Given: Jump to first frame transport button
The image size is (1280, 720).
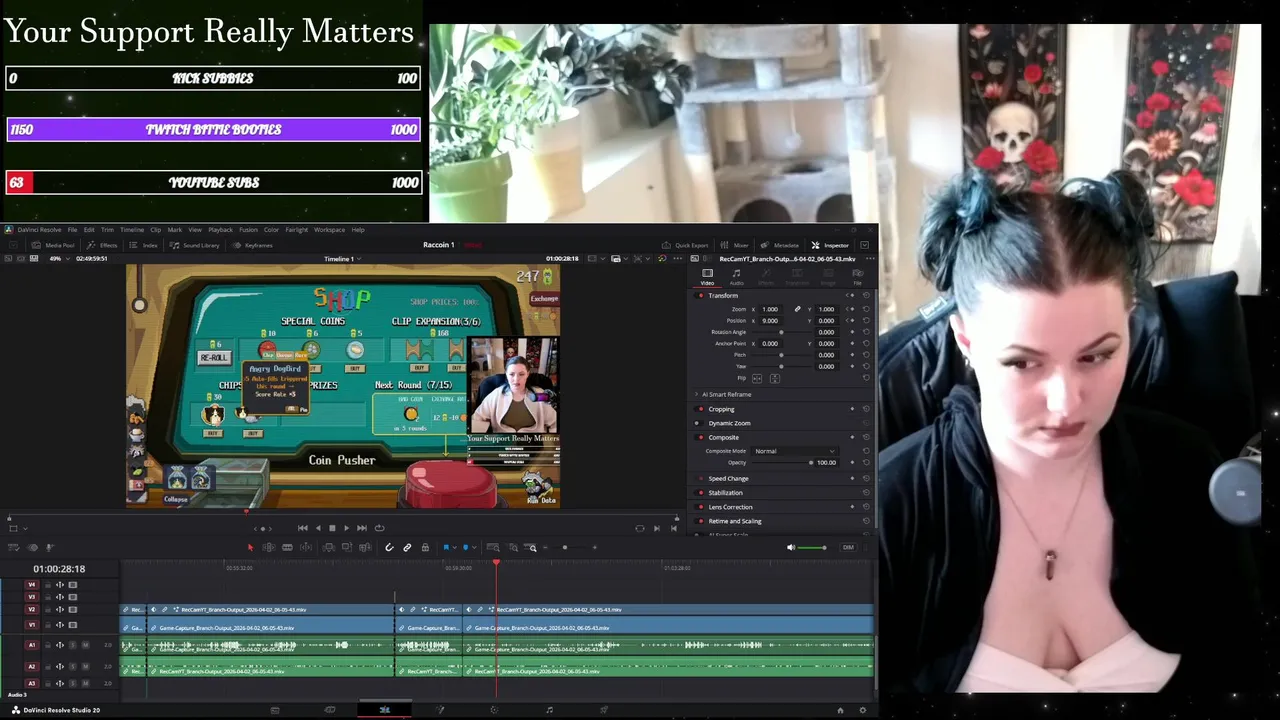Looking at the screenshot, I should click(303, 528).
